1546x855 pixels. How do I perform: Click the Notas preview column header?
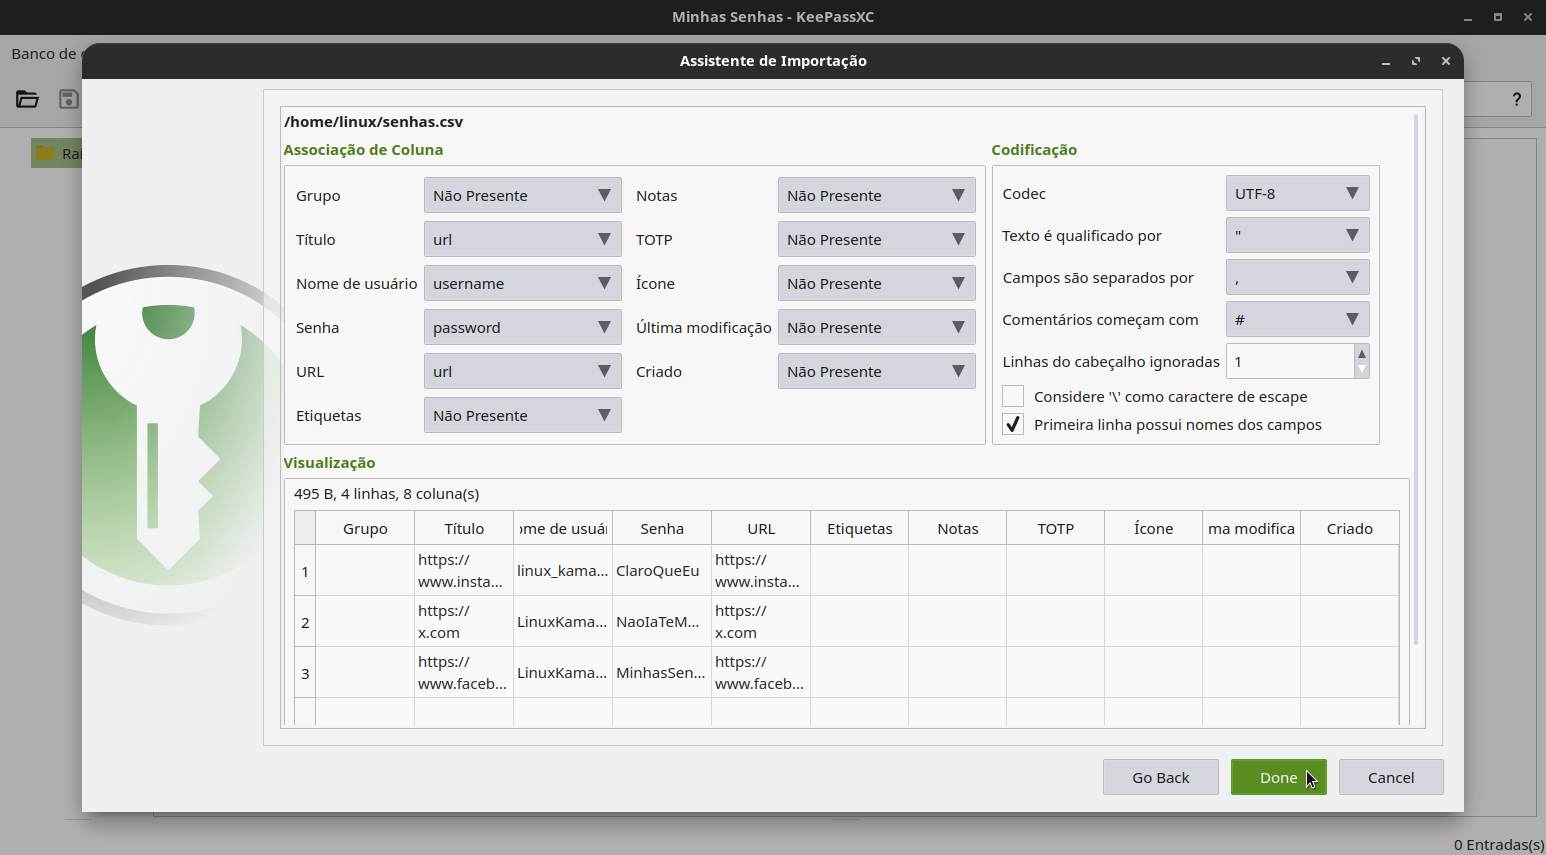click(958, 528)
